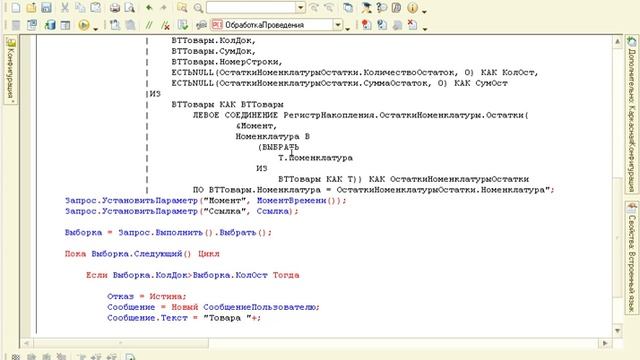The height and width of the screenshot is (360, 640).
Task: Click the Redo arrow icon
Action: tap(164, 7)
